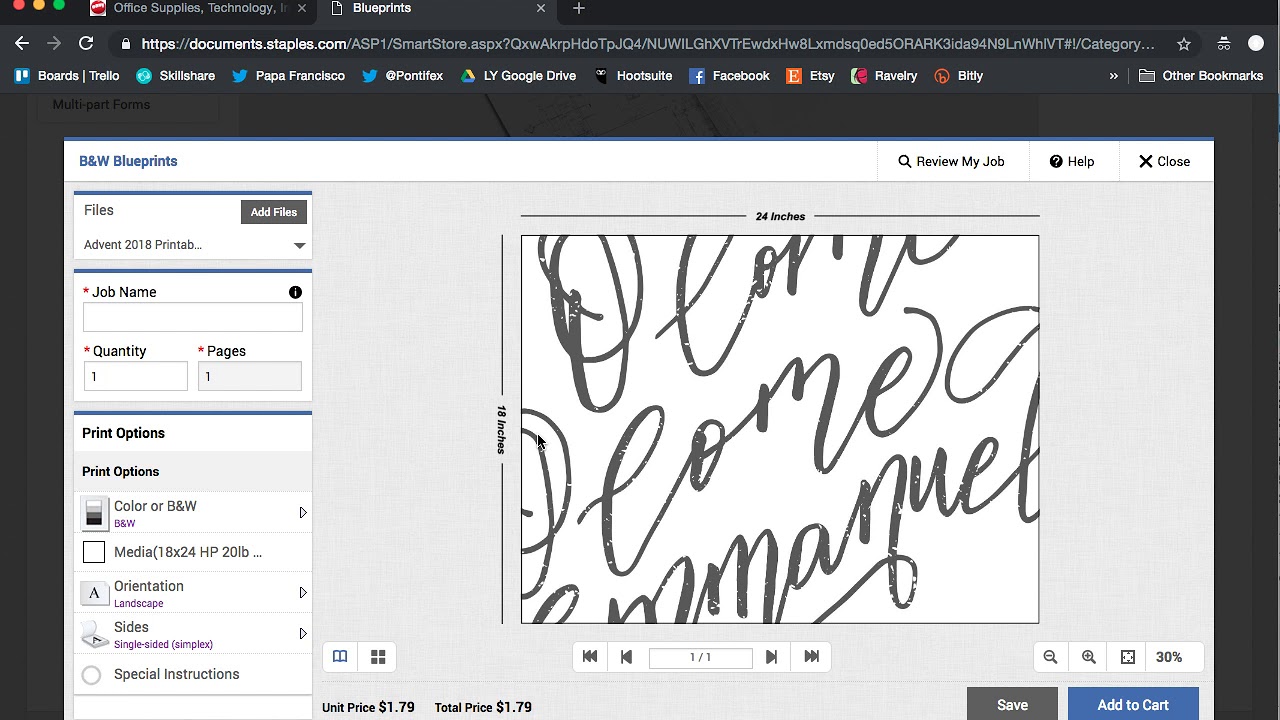
Task: Open a new browser tab
Action: click(x=579, y=9)
